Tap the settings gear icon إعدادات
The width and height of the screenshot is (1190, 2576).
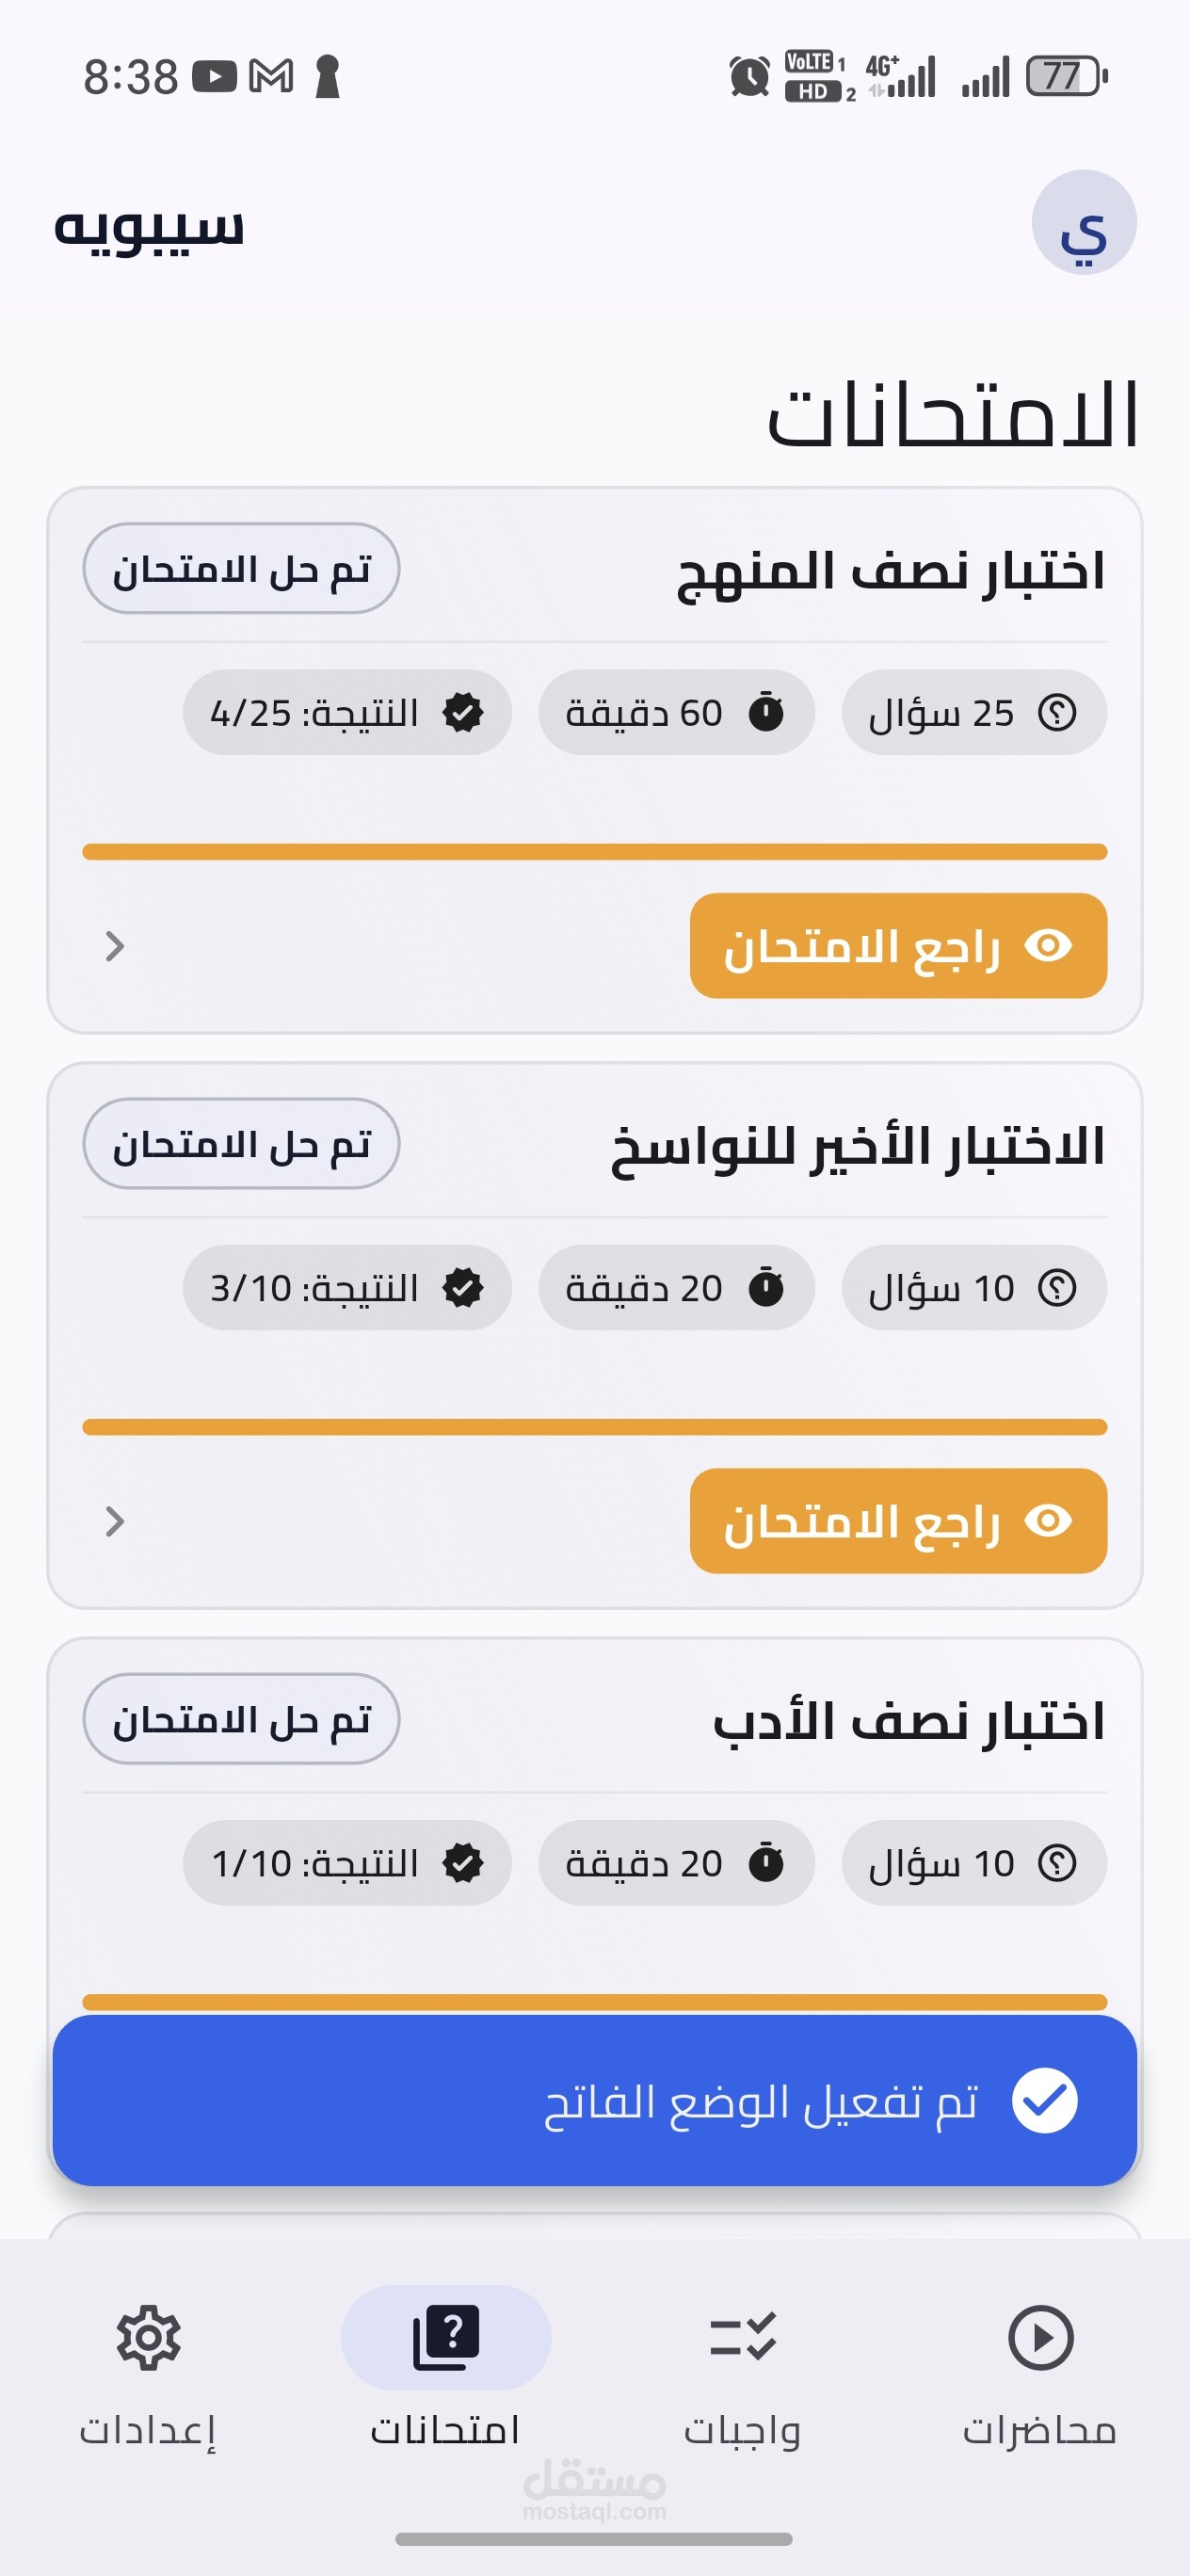148,2338
